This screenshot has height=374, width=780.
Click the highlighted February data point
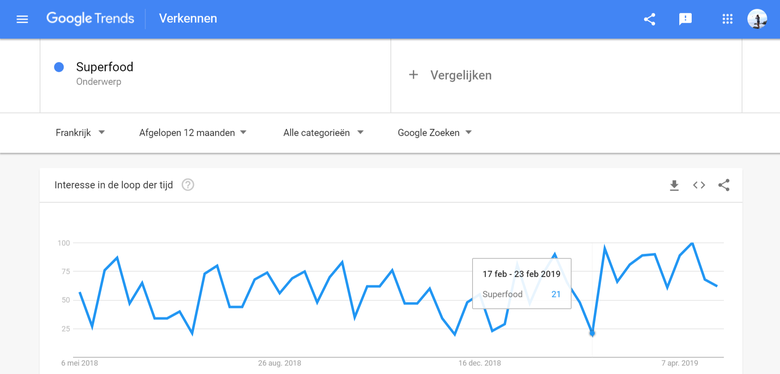click(x=592, y=333)
